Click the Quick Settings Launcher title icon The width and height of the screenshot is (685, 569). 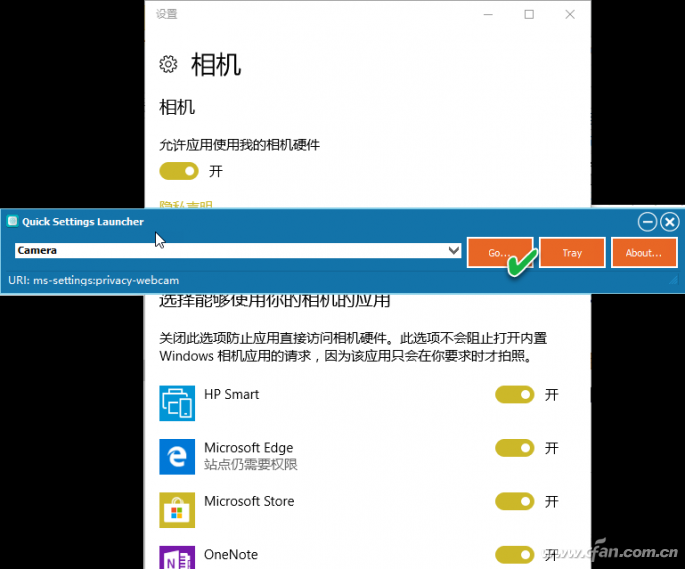click(x=12, y=221)
